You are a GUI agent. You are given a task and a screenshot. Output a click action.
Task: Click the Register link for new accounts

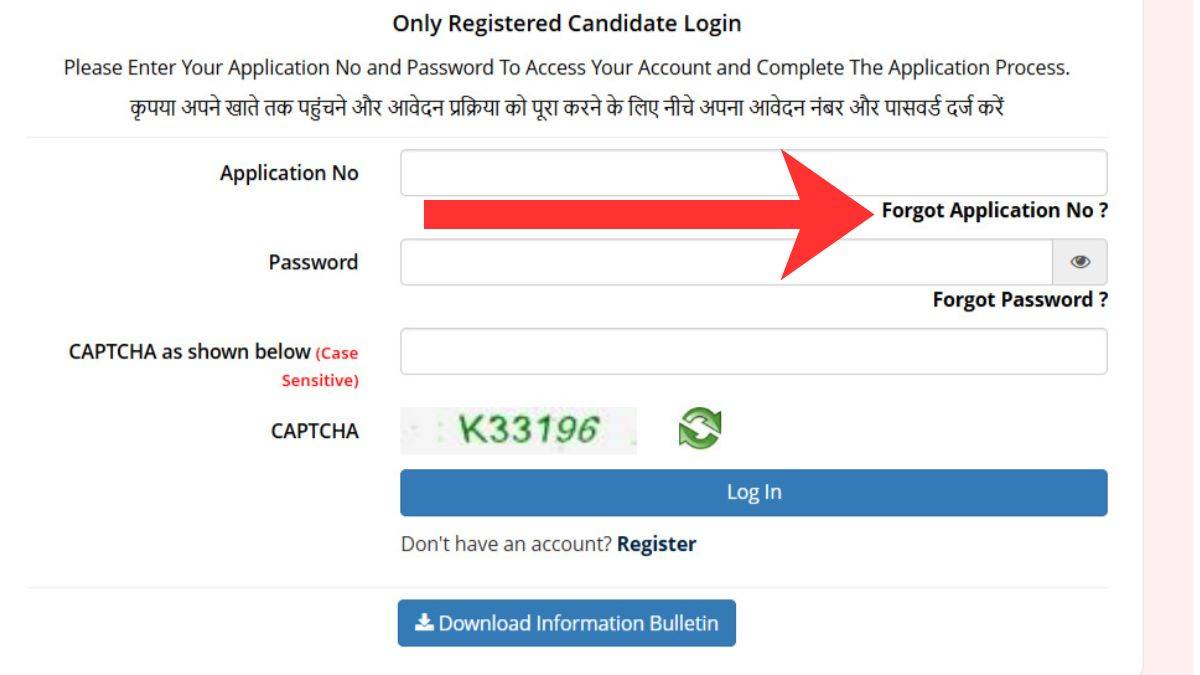pyautogui.click(x=658, y=543)
